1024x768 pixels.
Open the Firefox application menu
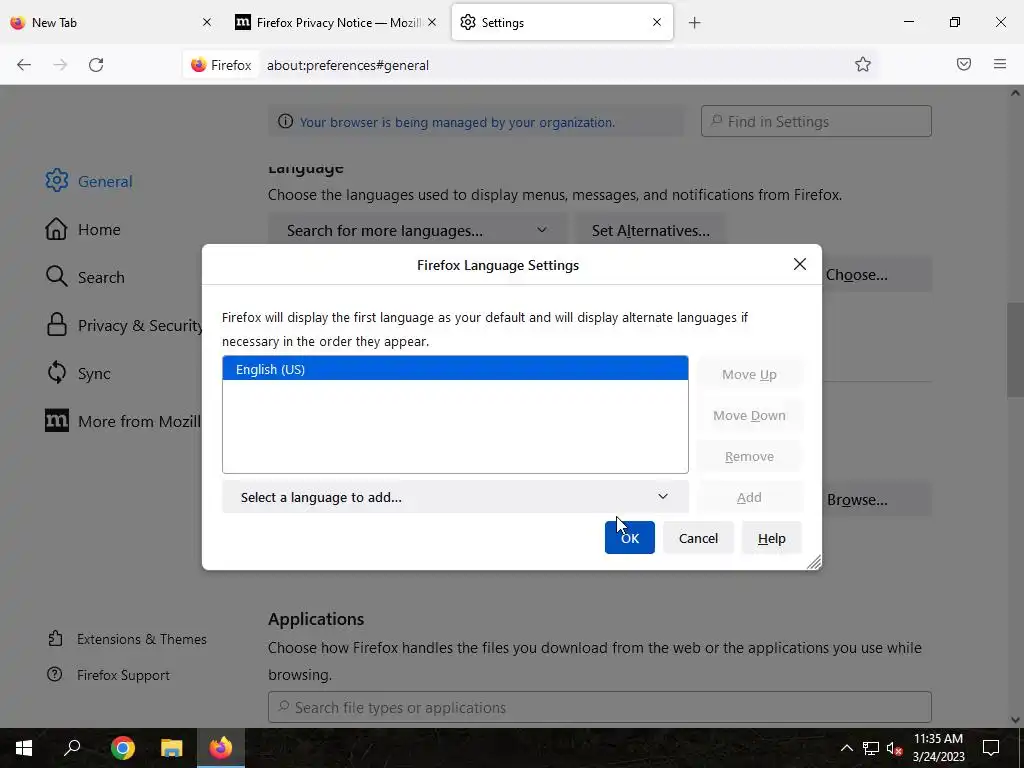click(1000, 64)
